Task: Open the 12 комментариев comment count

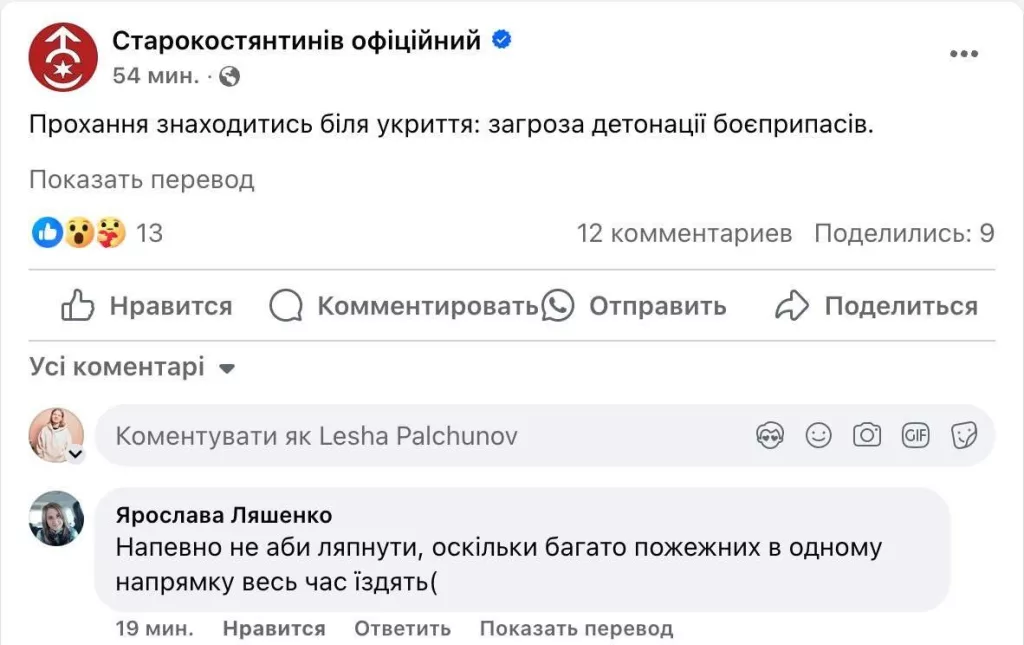Action: (683, 233)
